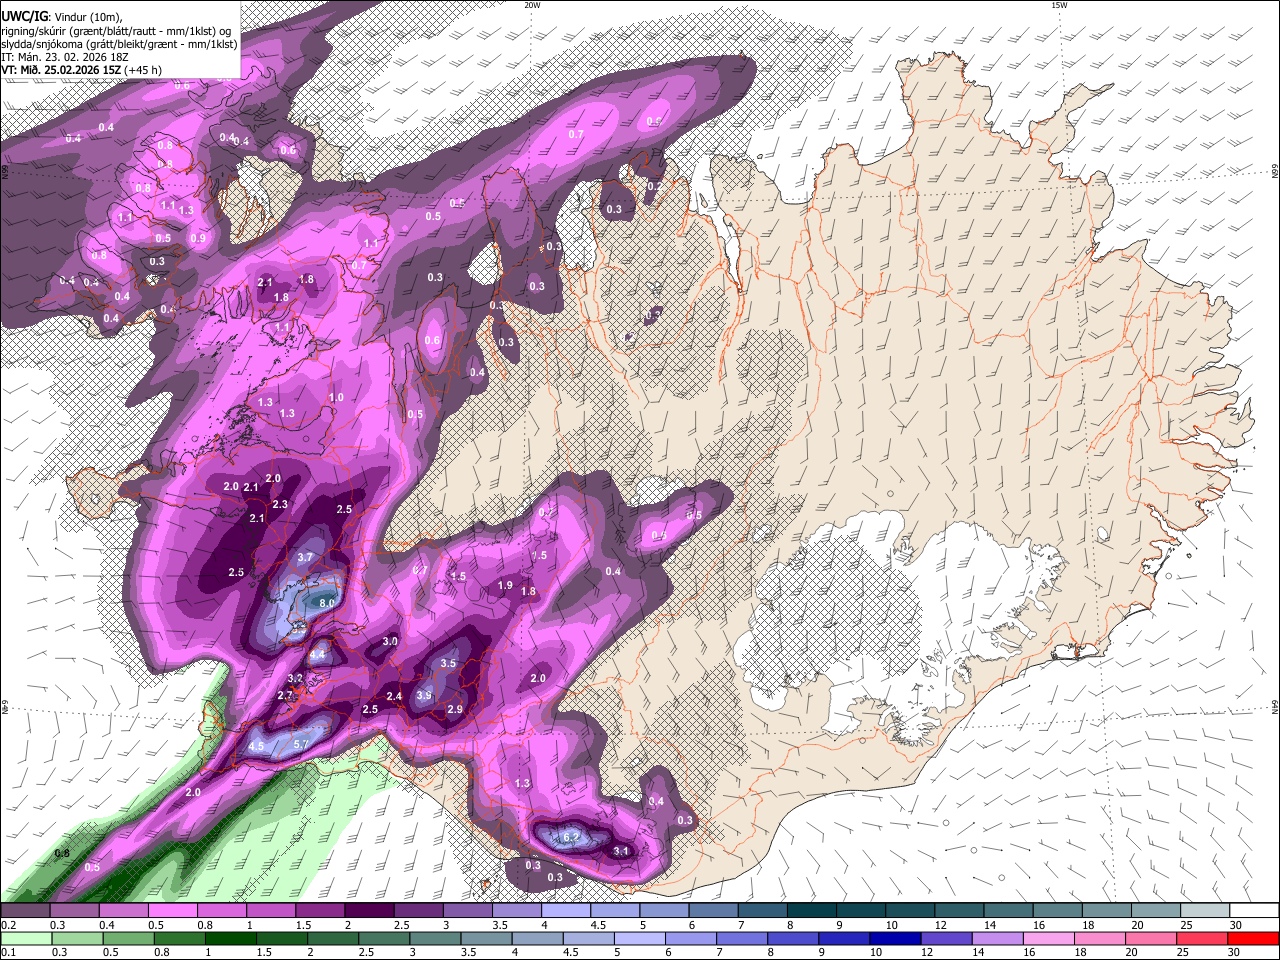Image resolution: width=1280 pixels, height=960 pixels.
Task: Click the 2.7 map value
Action: pos(285,695)
